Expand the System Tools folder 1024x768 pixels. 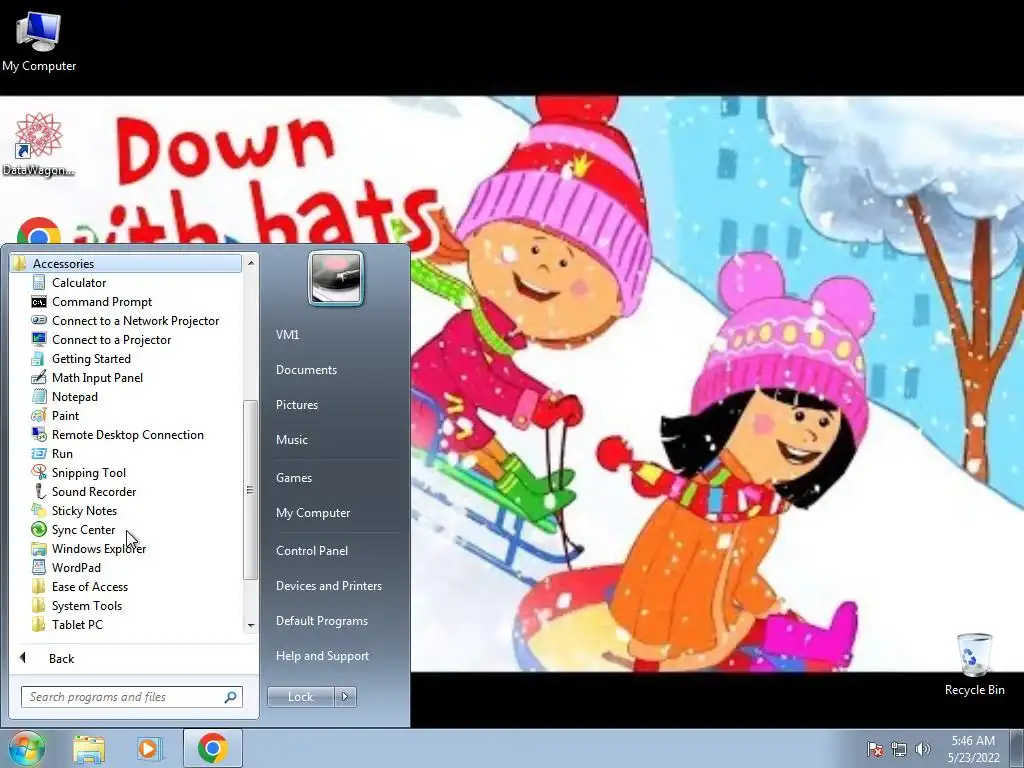pos(86,605)
